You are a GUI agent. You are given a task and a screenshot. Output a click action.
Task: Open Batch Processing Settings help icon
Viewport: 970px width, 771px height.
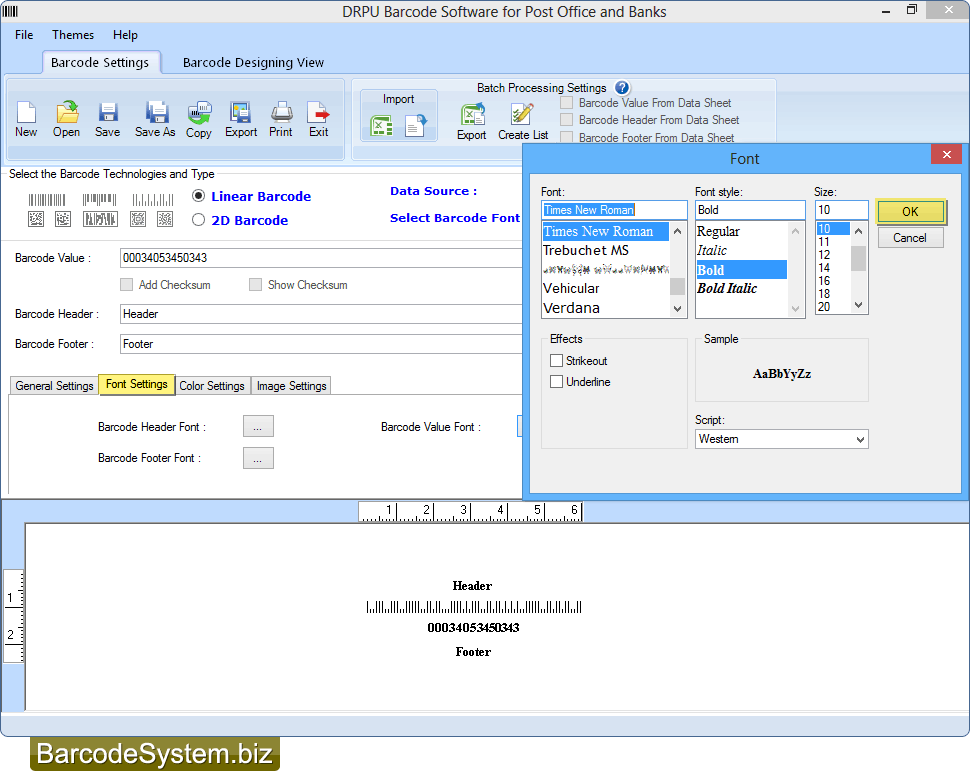pyautogui.click(x=622, y=88)
